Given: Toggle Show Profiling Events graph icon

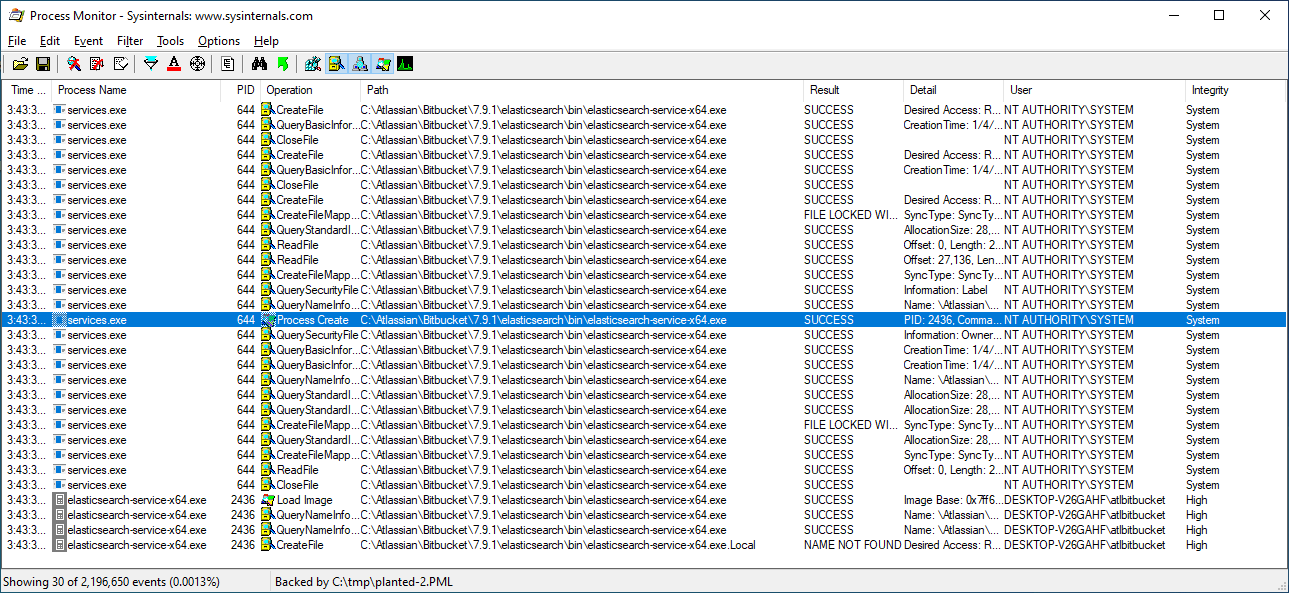Looking at the screenshot, I should (x=405, y=64).
